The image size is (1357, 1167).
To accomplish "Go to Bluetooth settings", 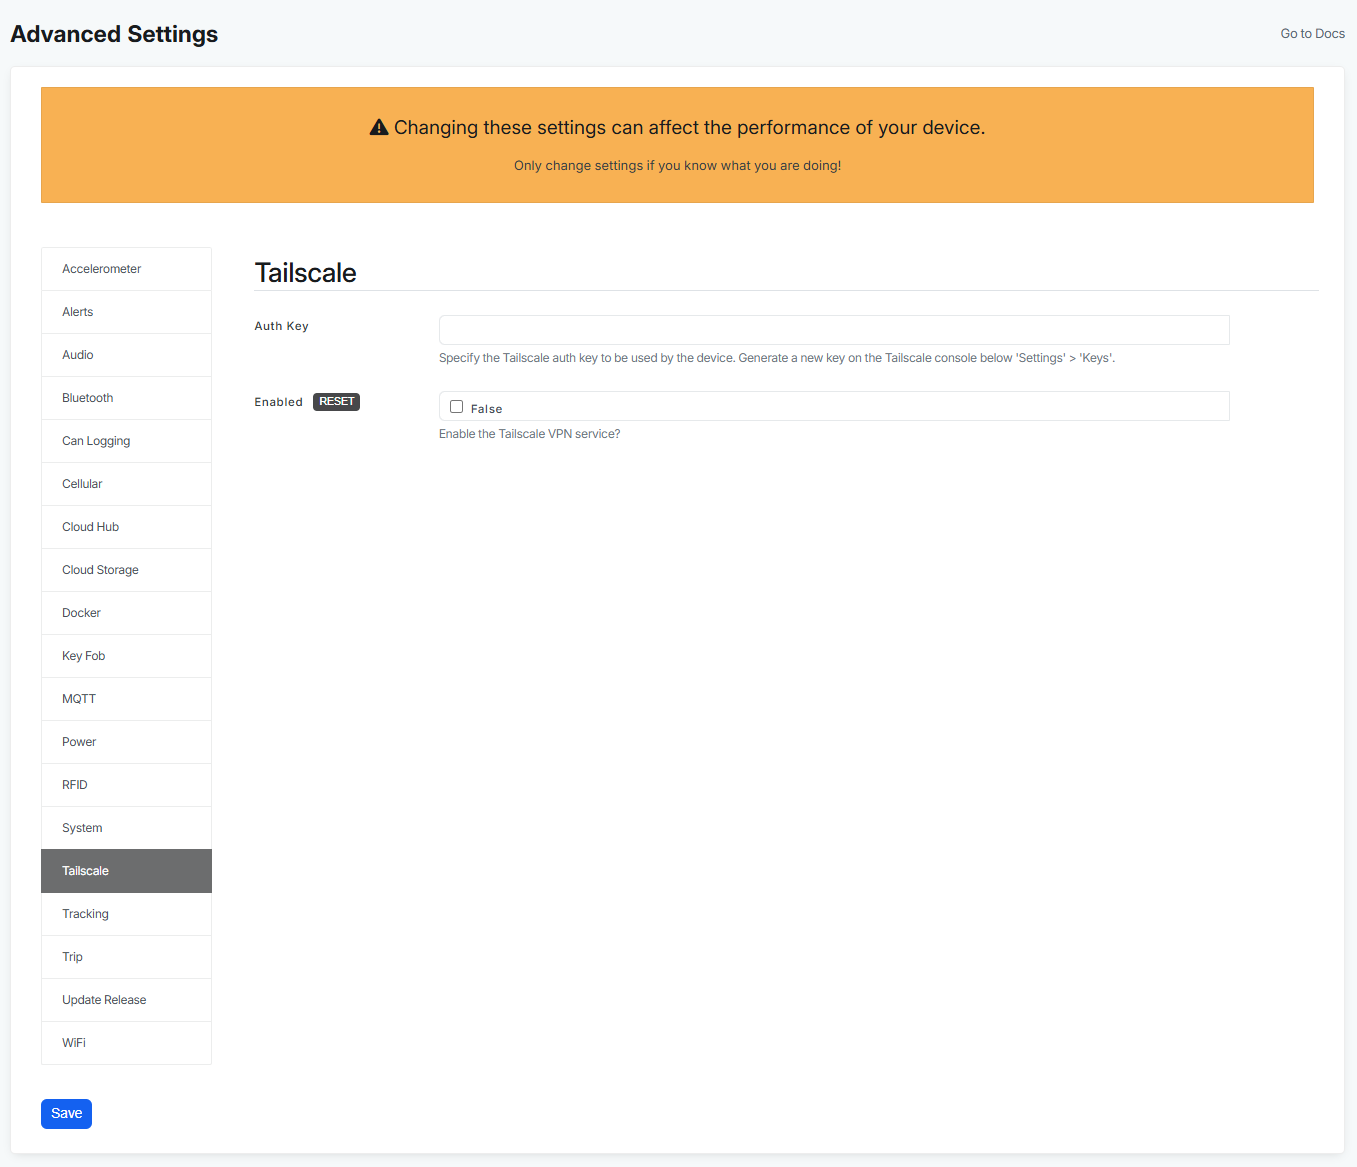I will pos(126,398).
